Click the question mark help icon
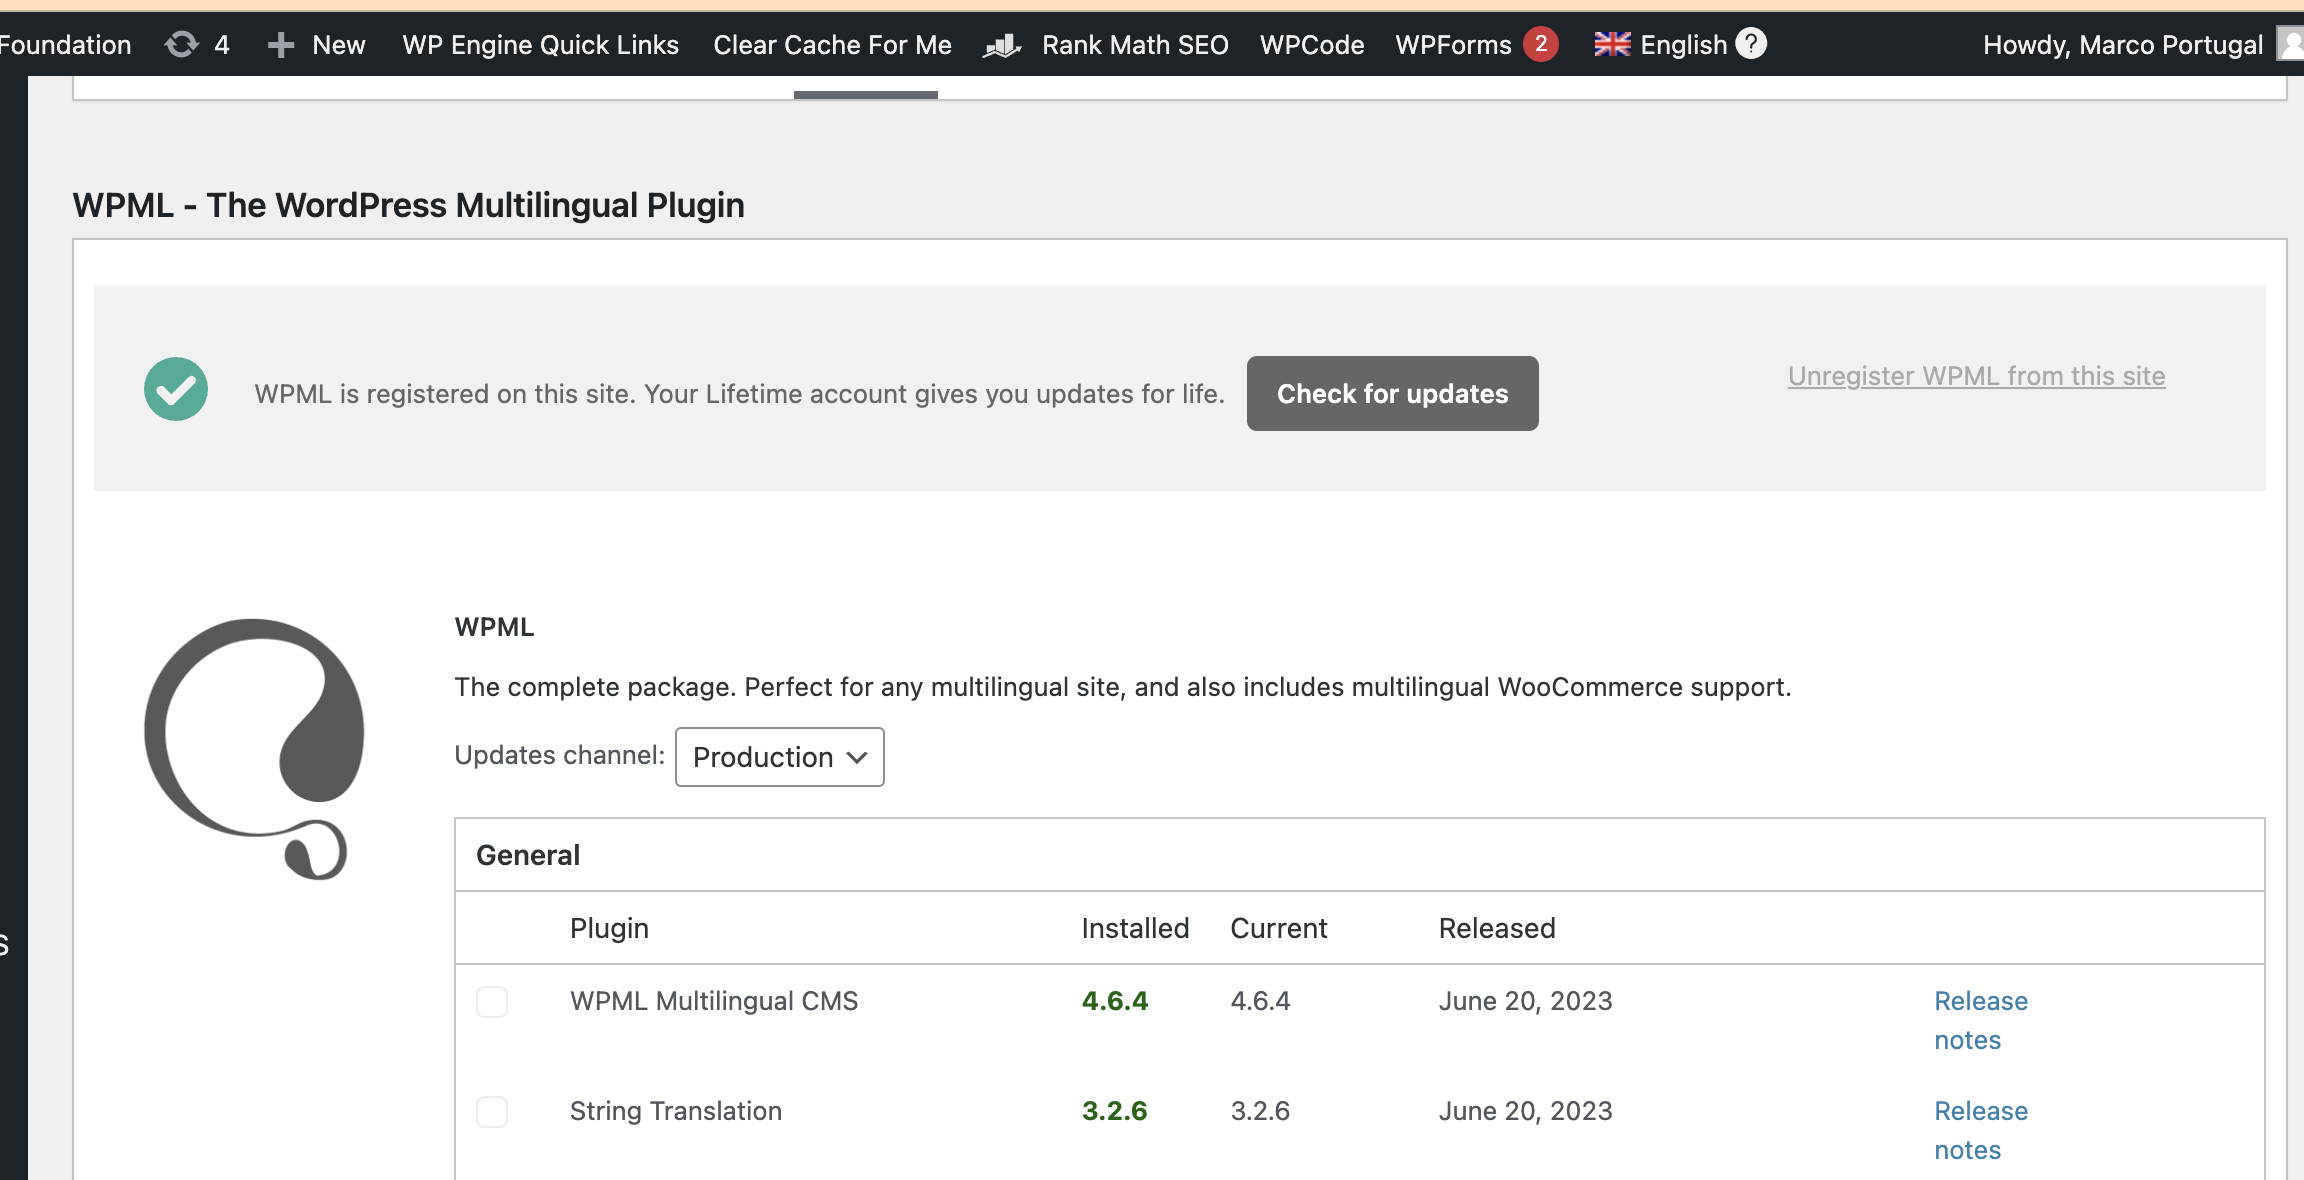 point(1751,43)
